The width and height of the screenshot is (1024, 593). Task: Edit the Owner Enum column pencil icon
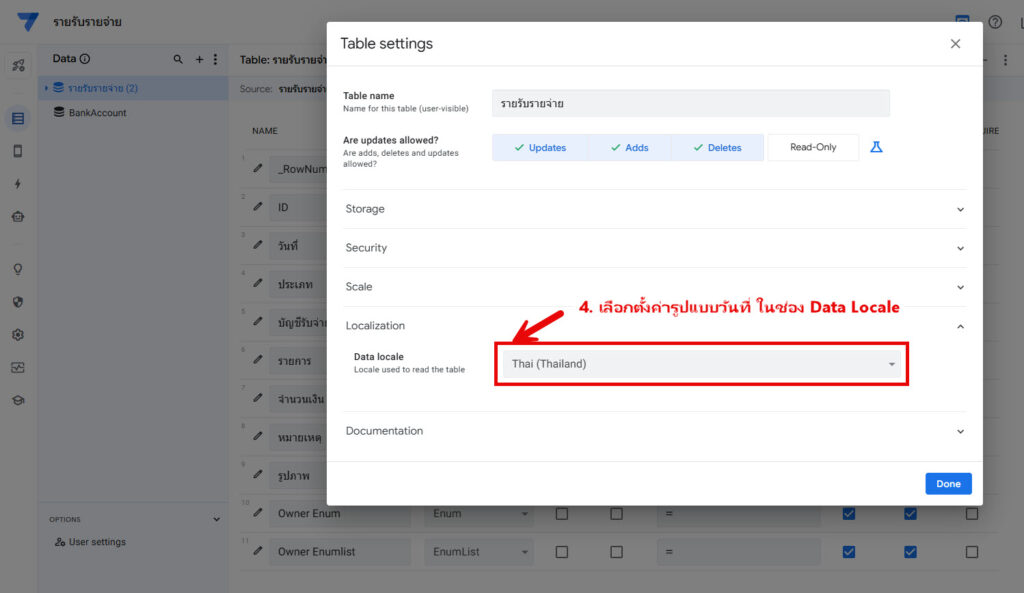point(258,513)
